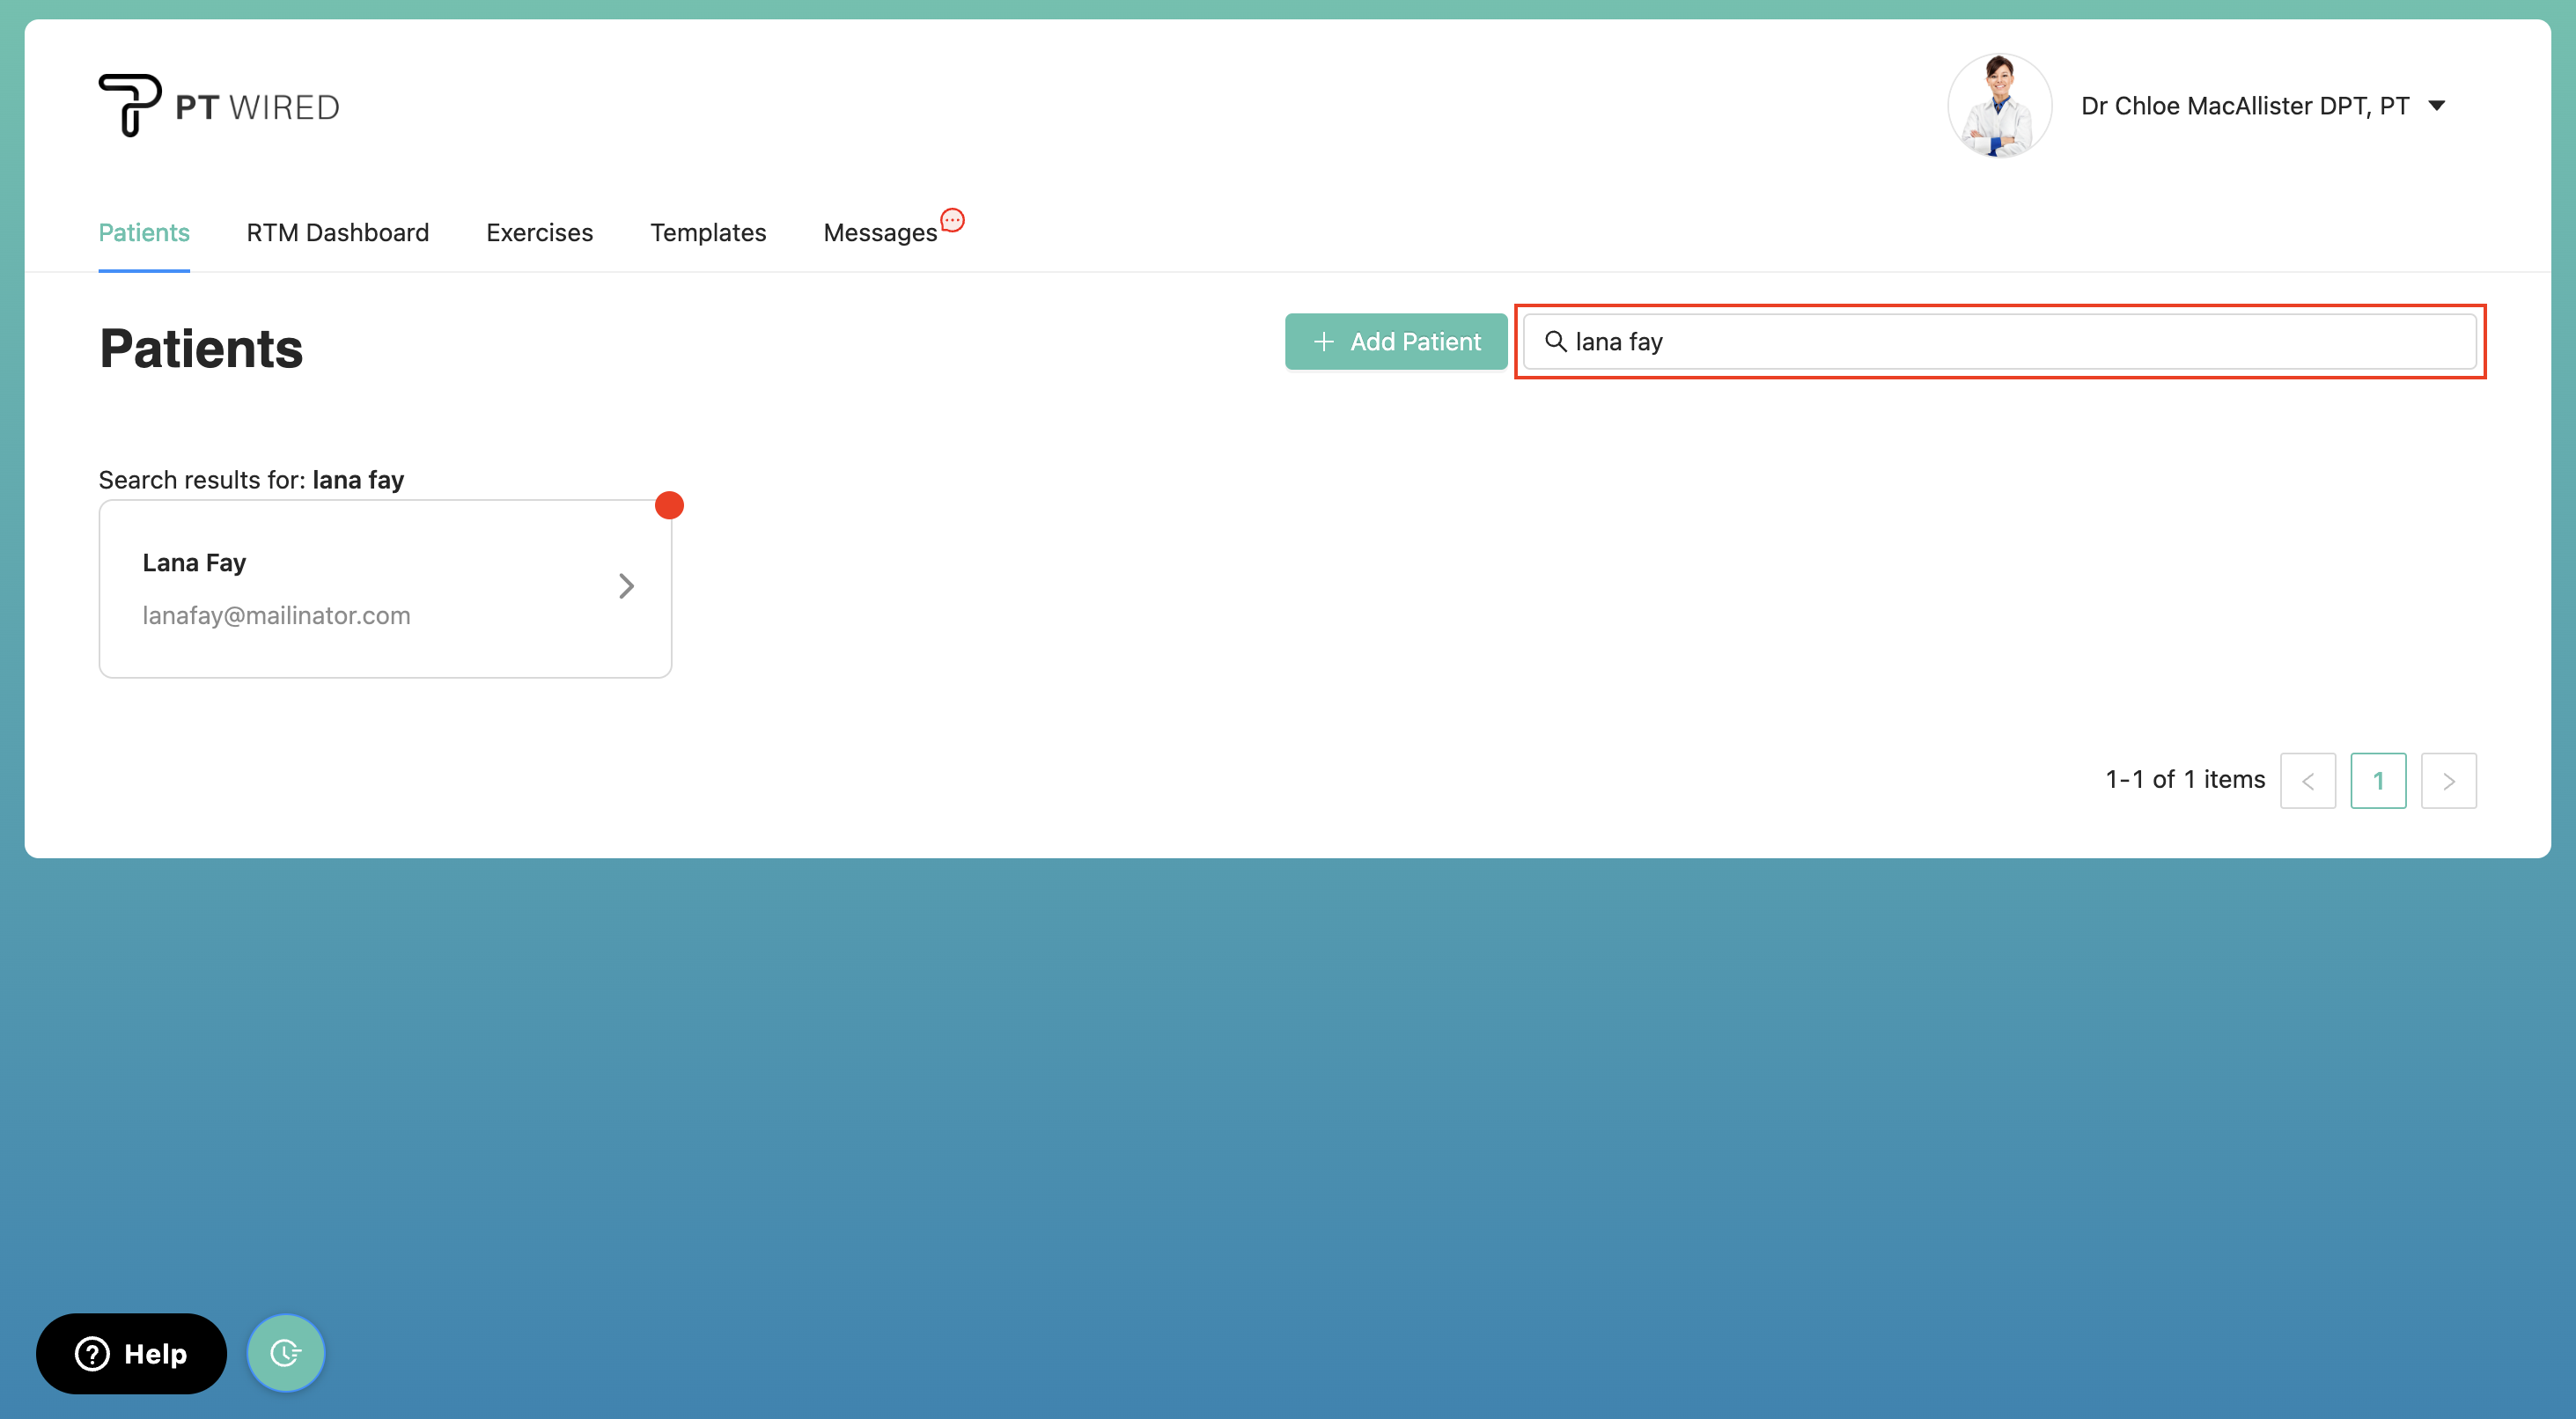The height and width of the screenshot is (1419, 2576).
Task: Open the Messages tab
Action: click(880, 232)
